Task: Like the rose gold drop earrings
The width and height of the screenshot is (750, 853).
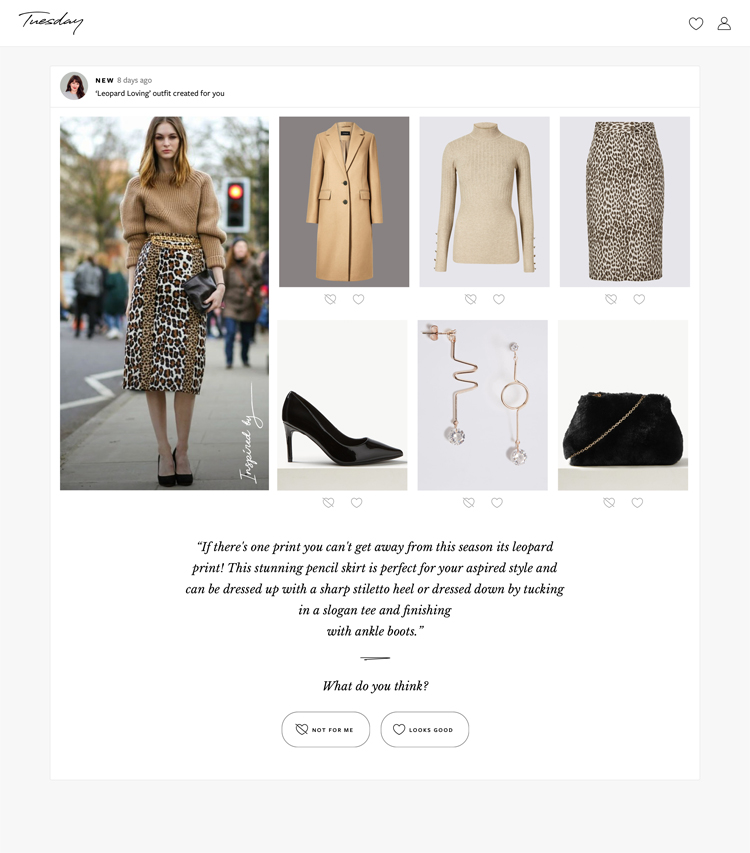Action: pyautogui.click(x=497, y=503)
